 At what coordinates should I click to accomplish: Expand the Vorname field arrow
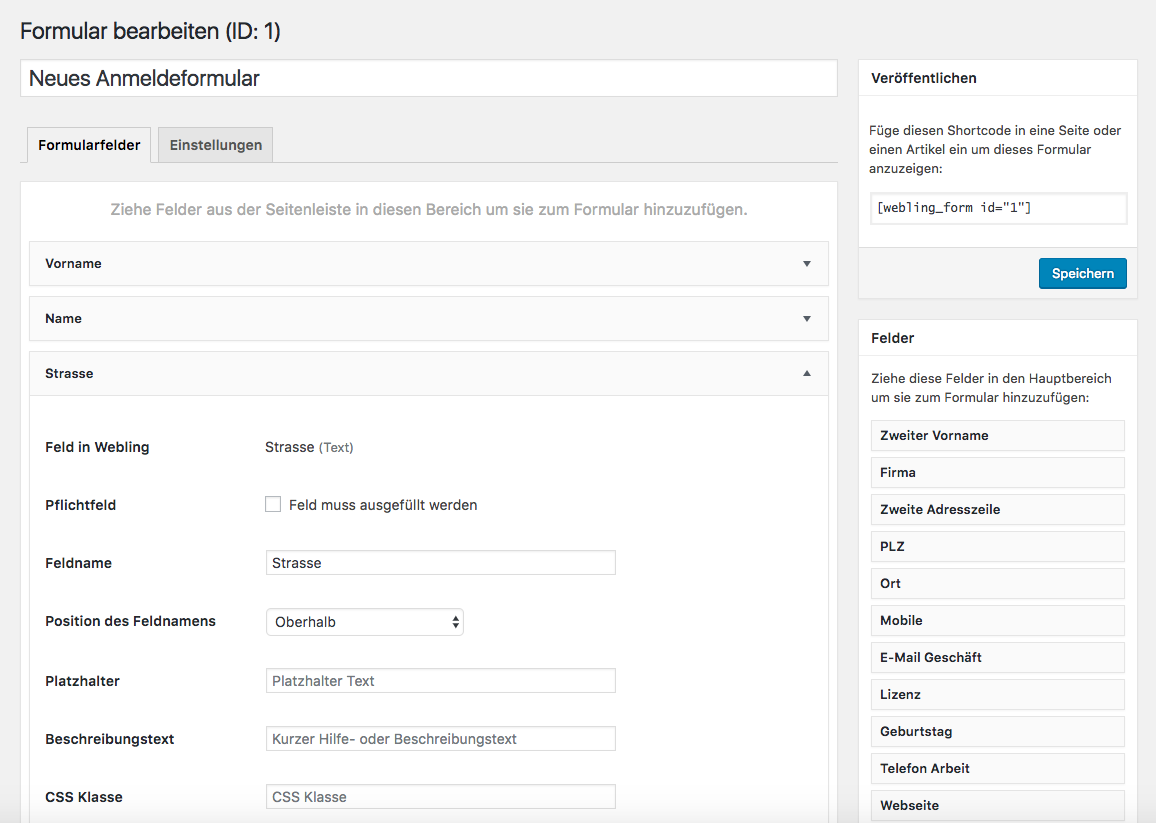click(x=806, y=264)
